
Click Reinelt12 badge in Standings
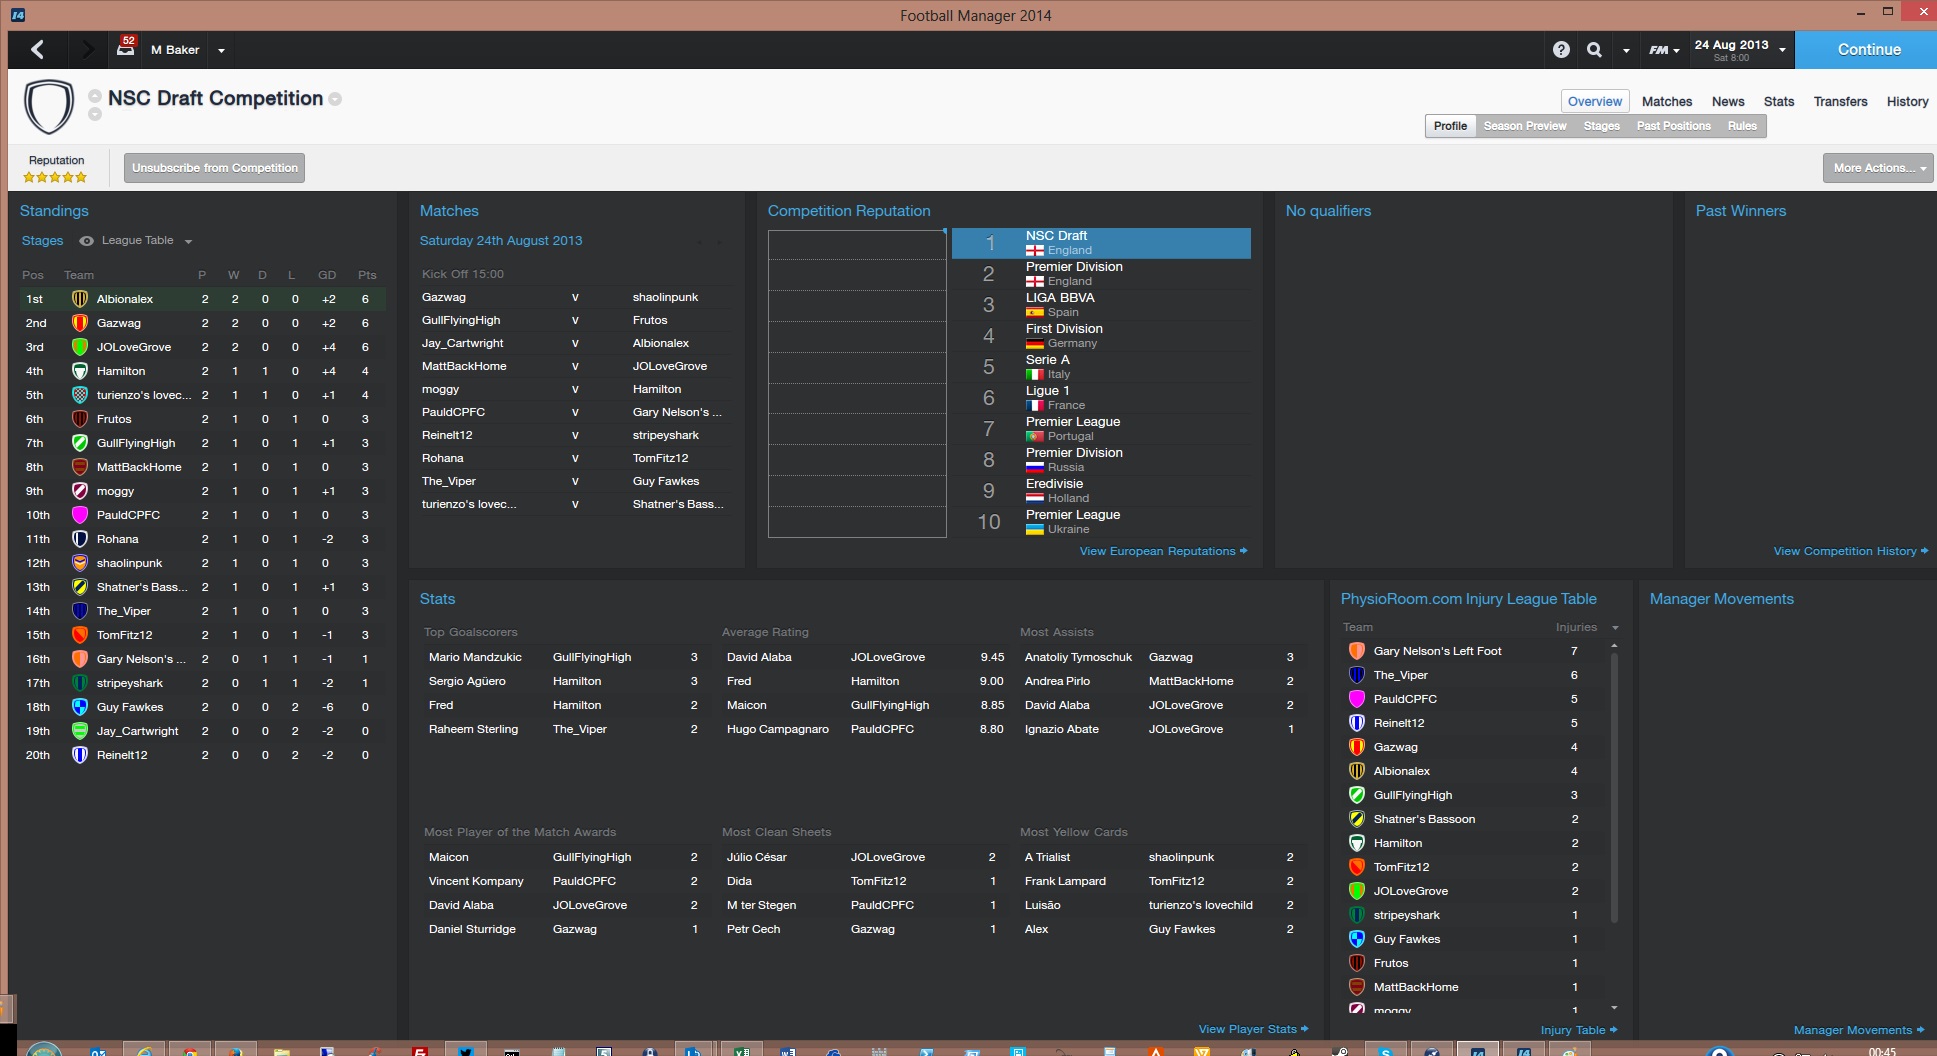pyautogui.click(x=80, y=755)
